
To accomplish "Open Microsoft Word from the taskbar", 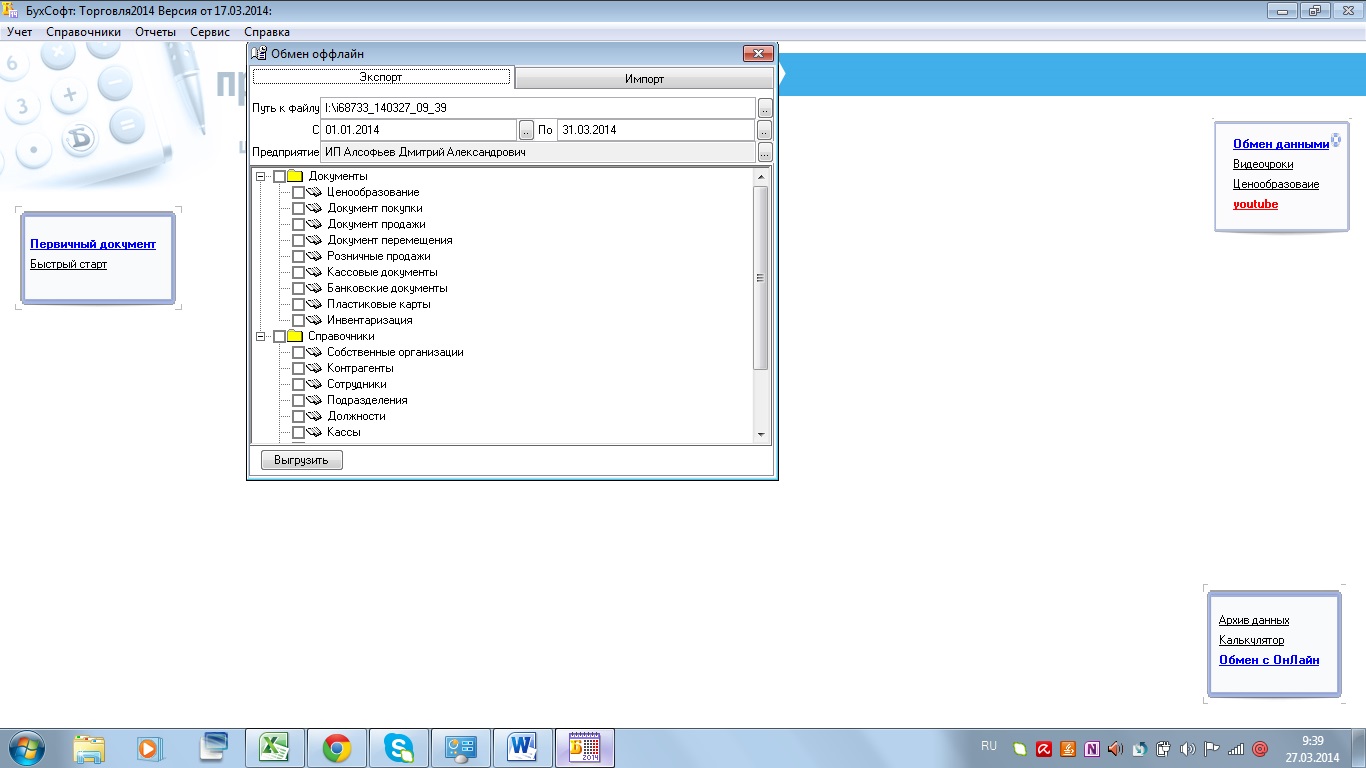I will 523,748.
